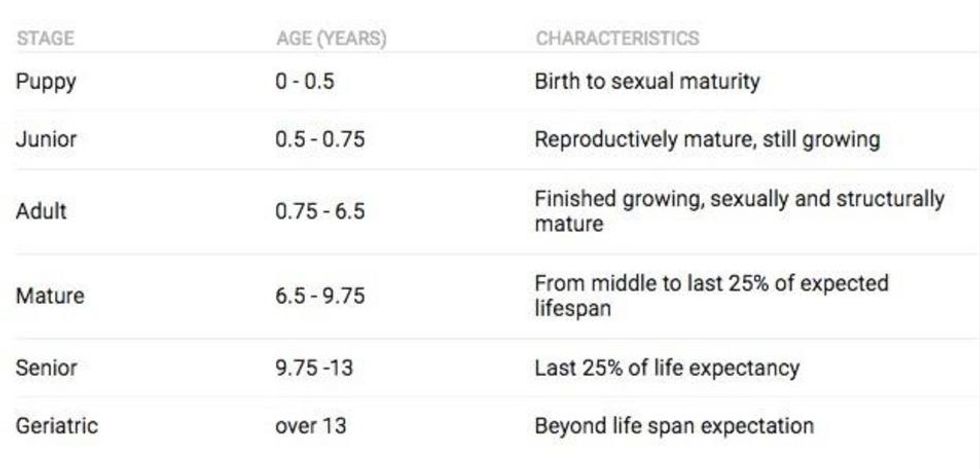Click the Geriatric stage cell
The width and height of the screenshot is (980, 469).
coord(57,426)
